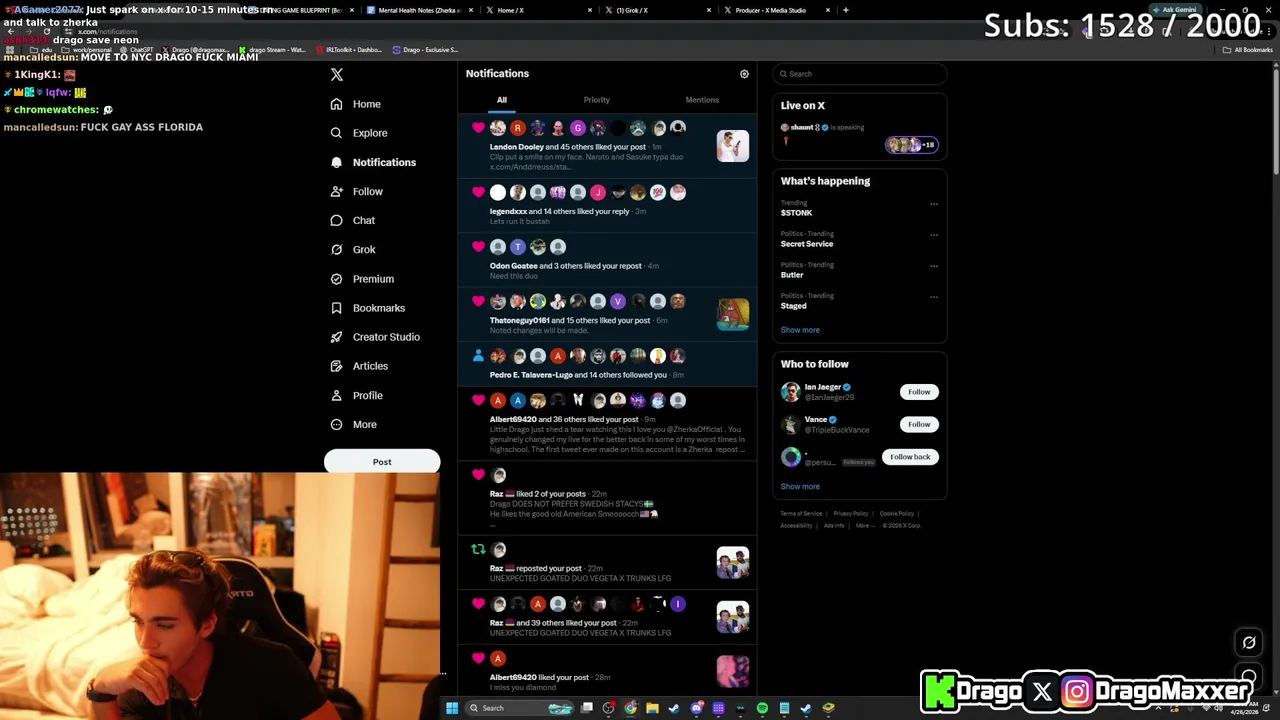Image resolution: width=1280 pixels, height=720 pixels.
Task: Open options for $STONK trend
Action: (x=934, y=204)
